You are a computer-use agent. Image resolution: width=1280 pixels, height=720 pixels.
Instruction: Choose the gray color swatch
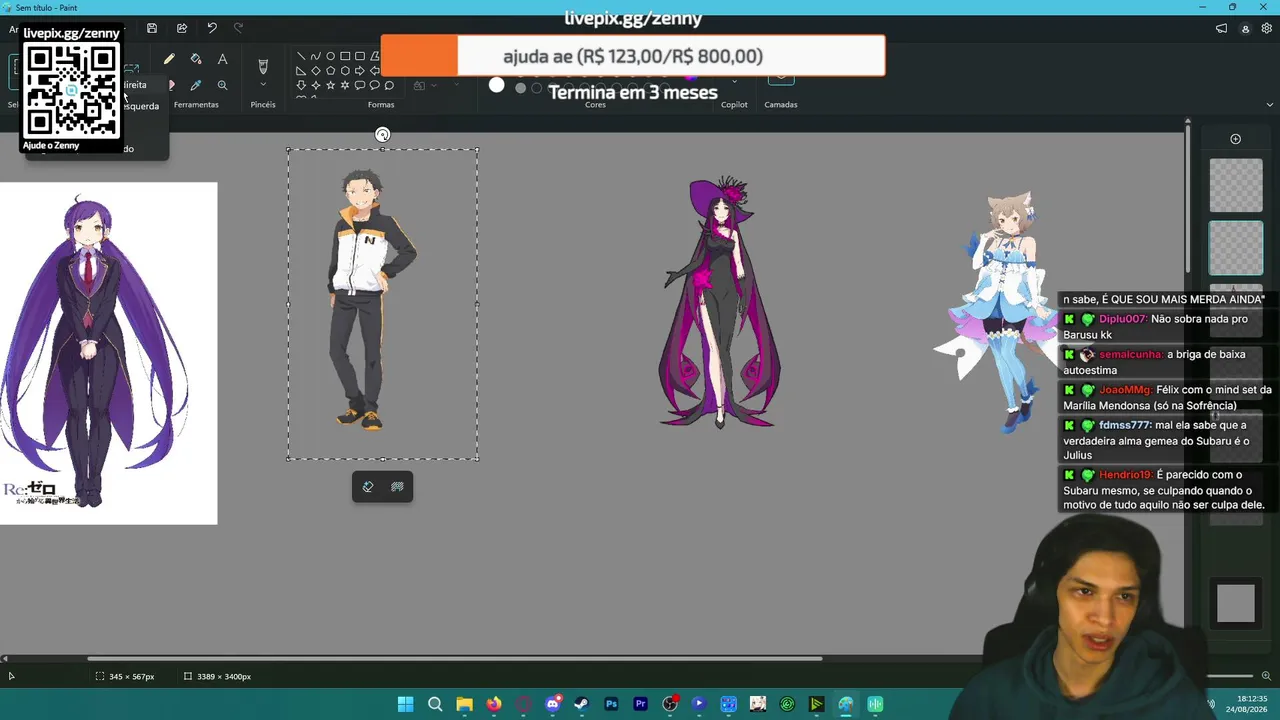pyautogui.click(x=520, y=88)
